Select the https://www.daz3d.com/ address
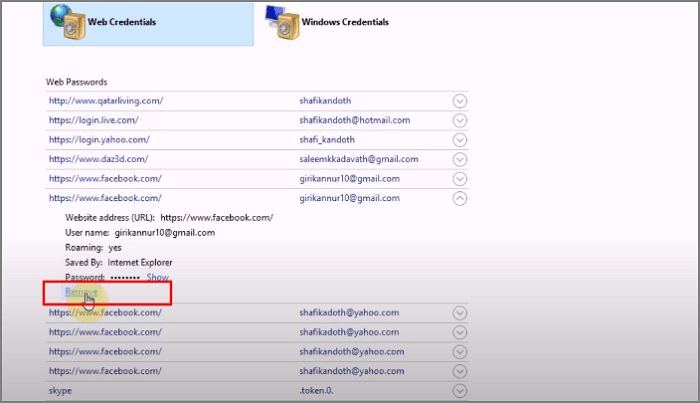 coord(97,159)
